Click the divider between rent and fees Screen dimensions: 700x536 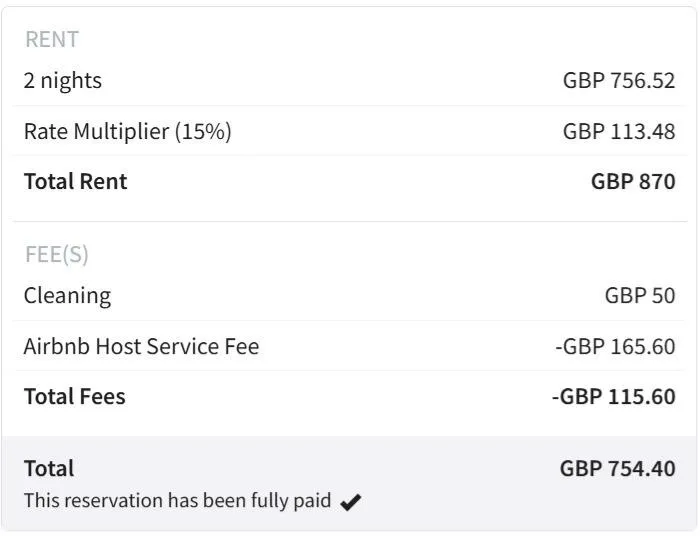[x=350, y=221]
